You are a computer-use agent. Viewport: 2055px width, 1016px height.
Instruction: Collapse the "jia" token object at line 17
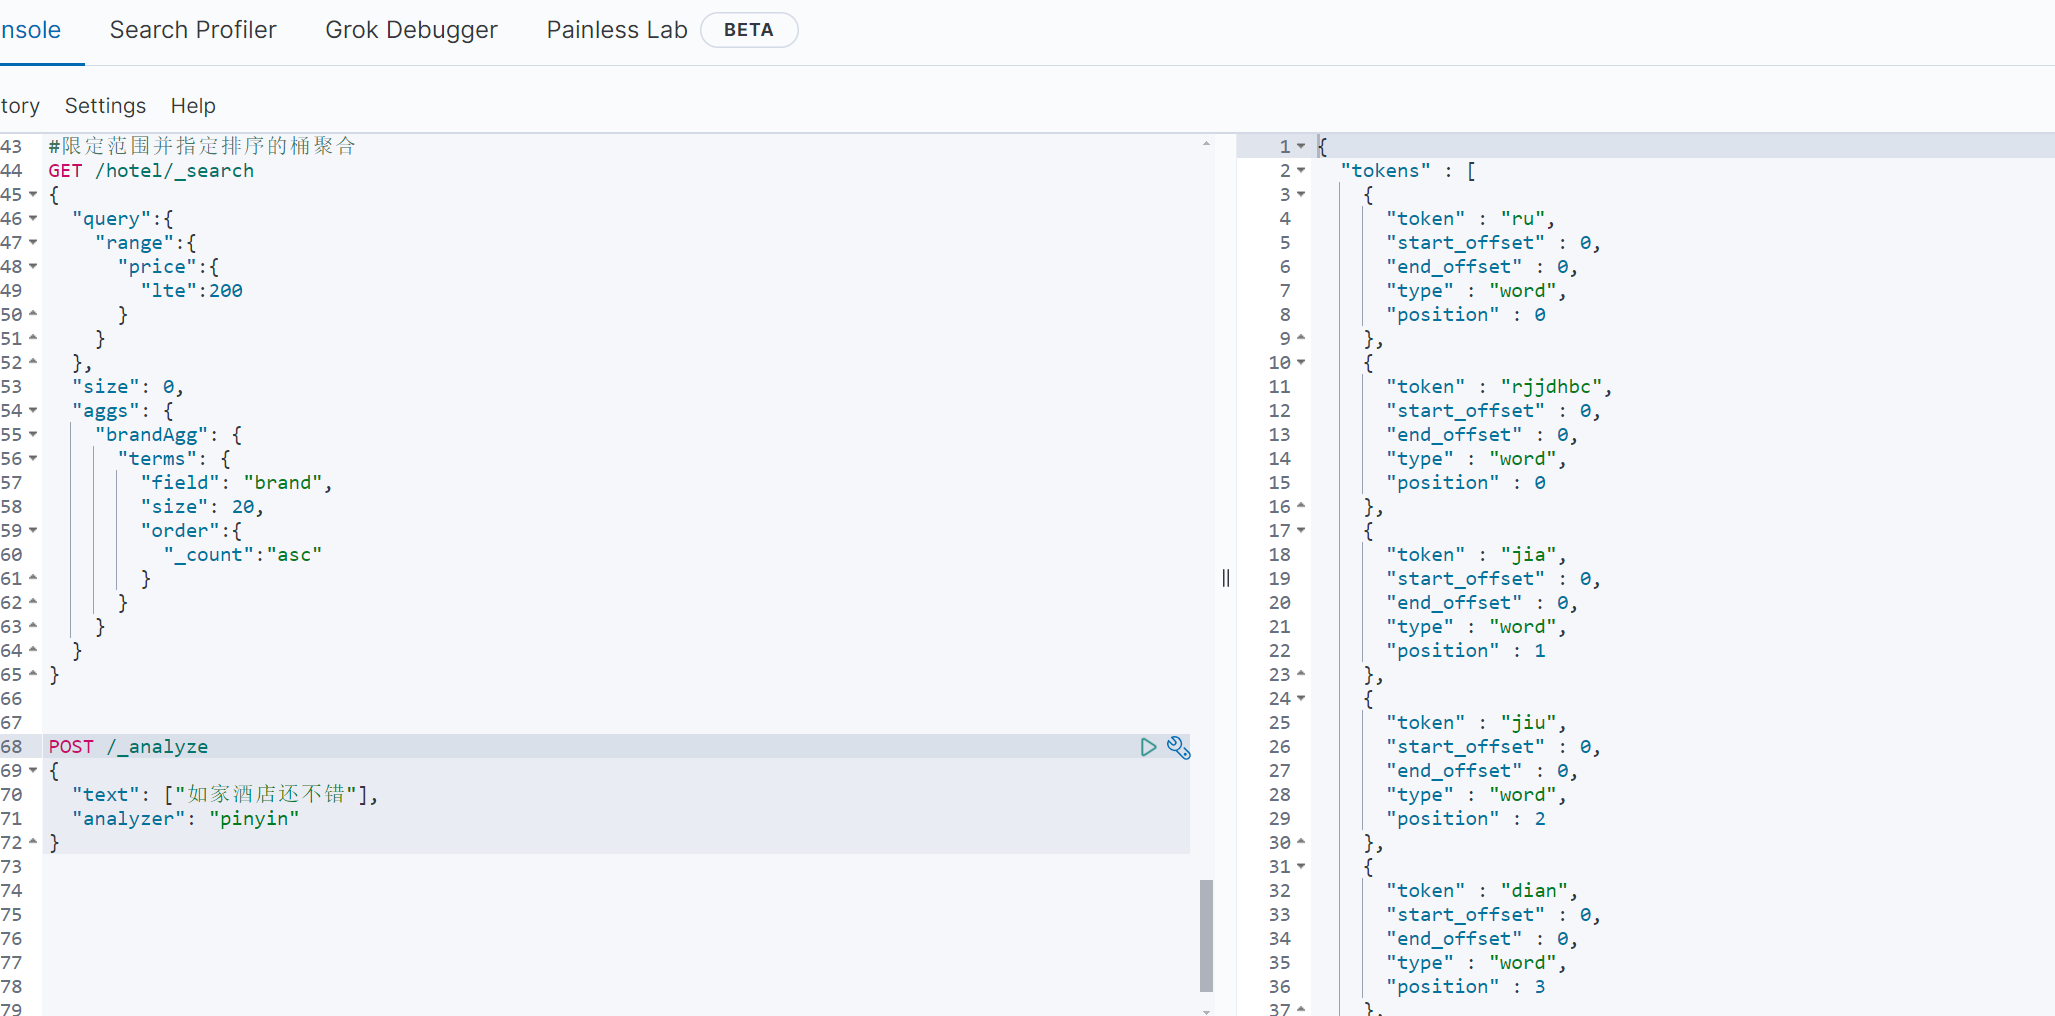click(1301, 531)
